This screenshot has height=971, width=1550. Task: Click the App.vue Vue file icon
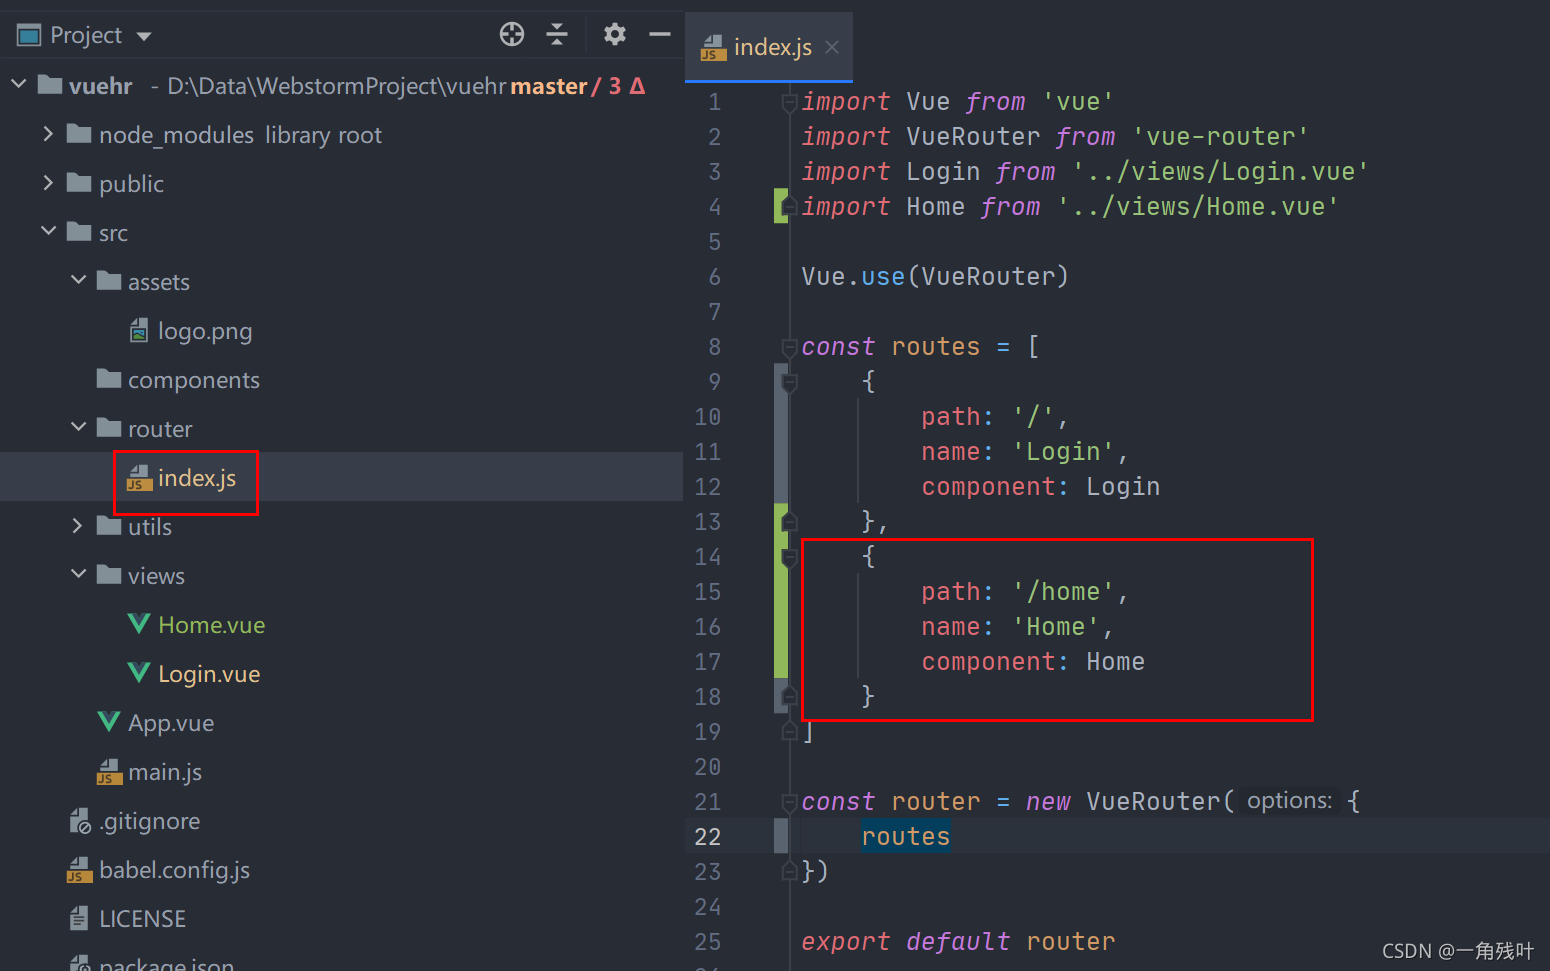109,722
